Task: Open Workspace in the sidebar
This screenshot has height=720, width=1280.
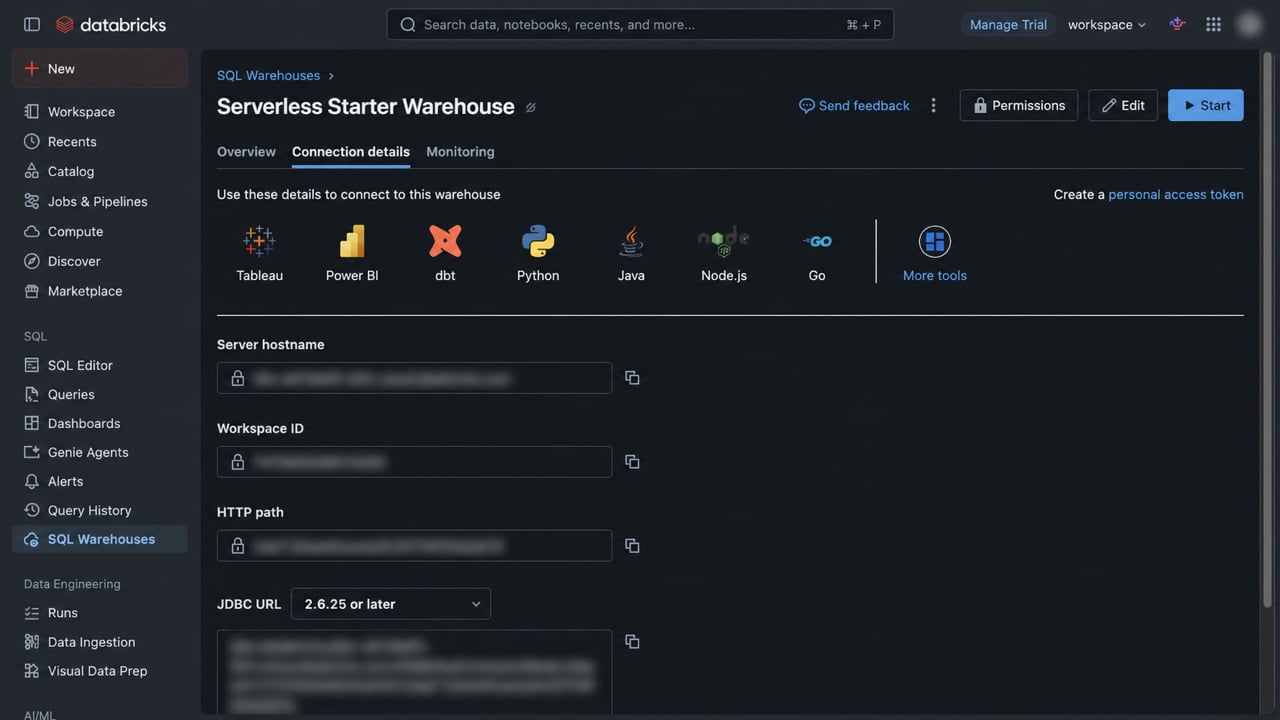Action: pos(100,112)
